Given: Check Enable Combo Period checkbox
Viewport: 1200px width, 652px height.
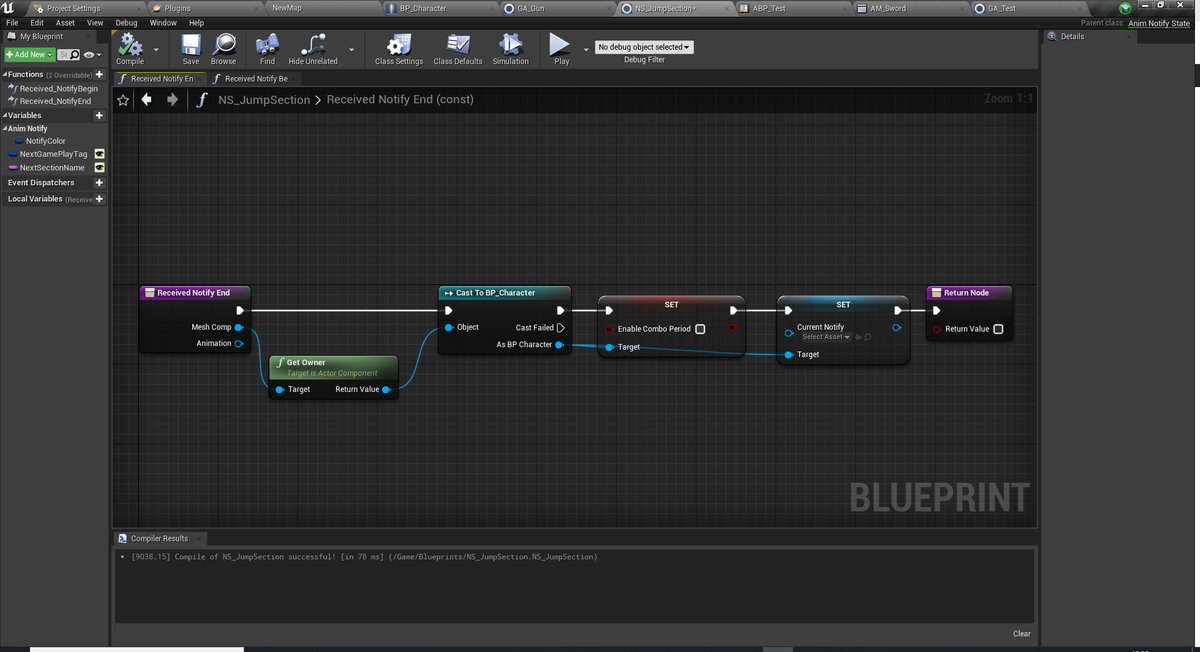Looking at the screenshot, I should tap(700, 329).
